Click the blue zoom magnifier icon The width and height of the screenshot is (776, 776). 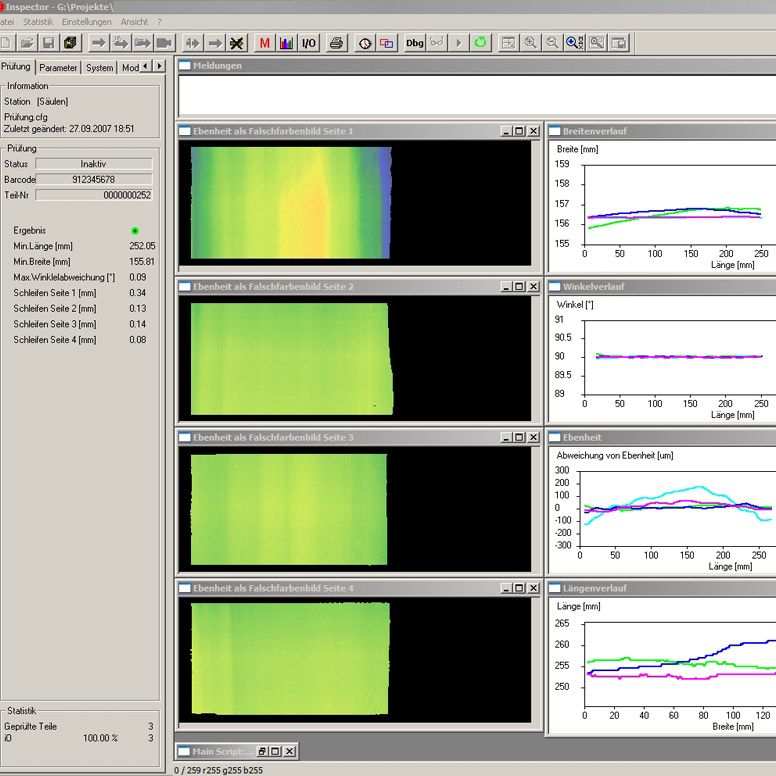[x=575, y=43]
